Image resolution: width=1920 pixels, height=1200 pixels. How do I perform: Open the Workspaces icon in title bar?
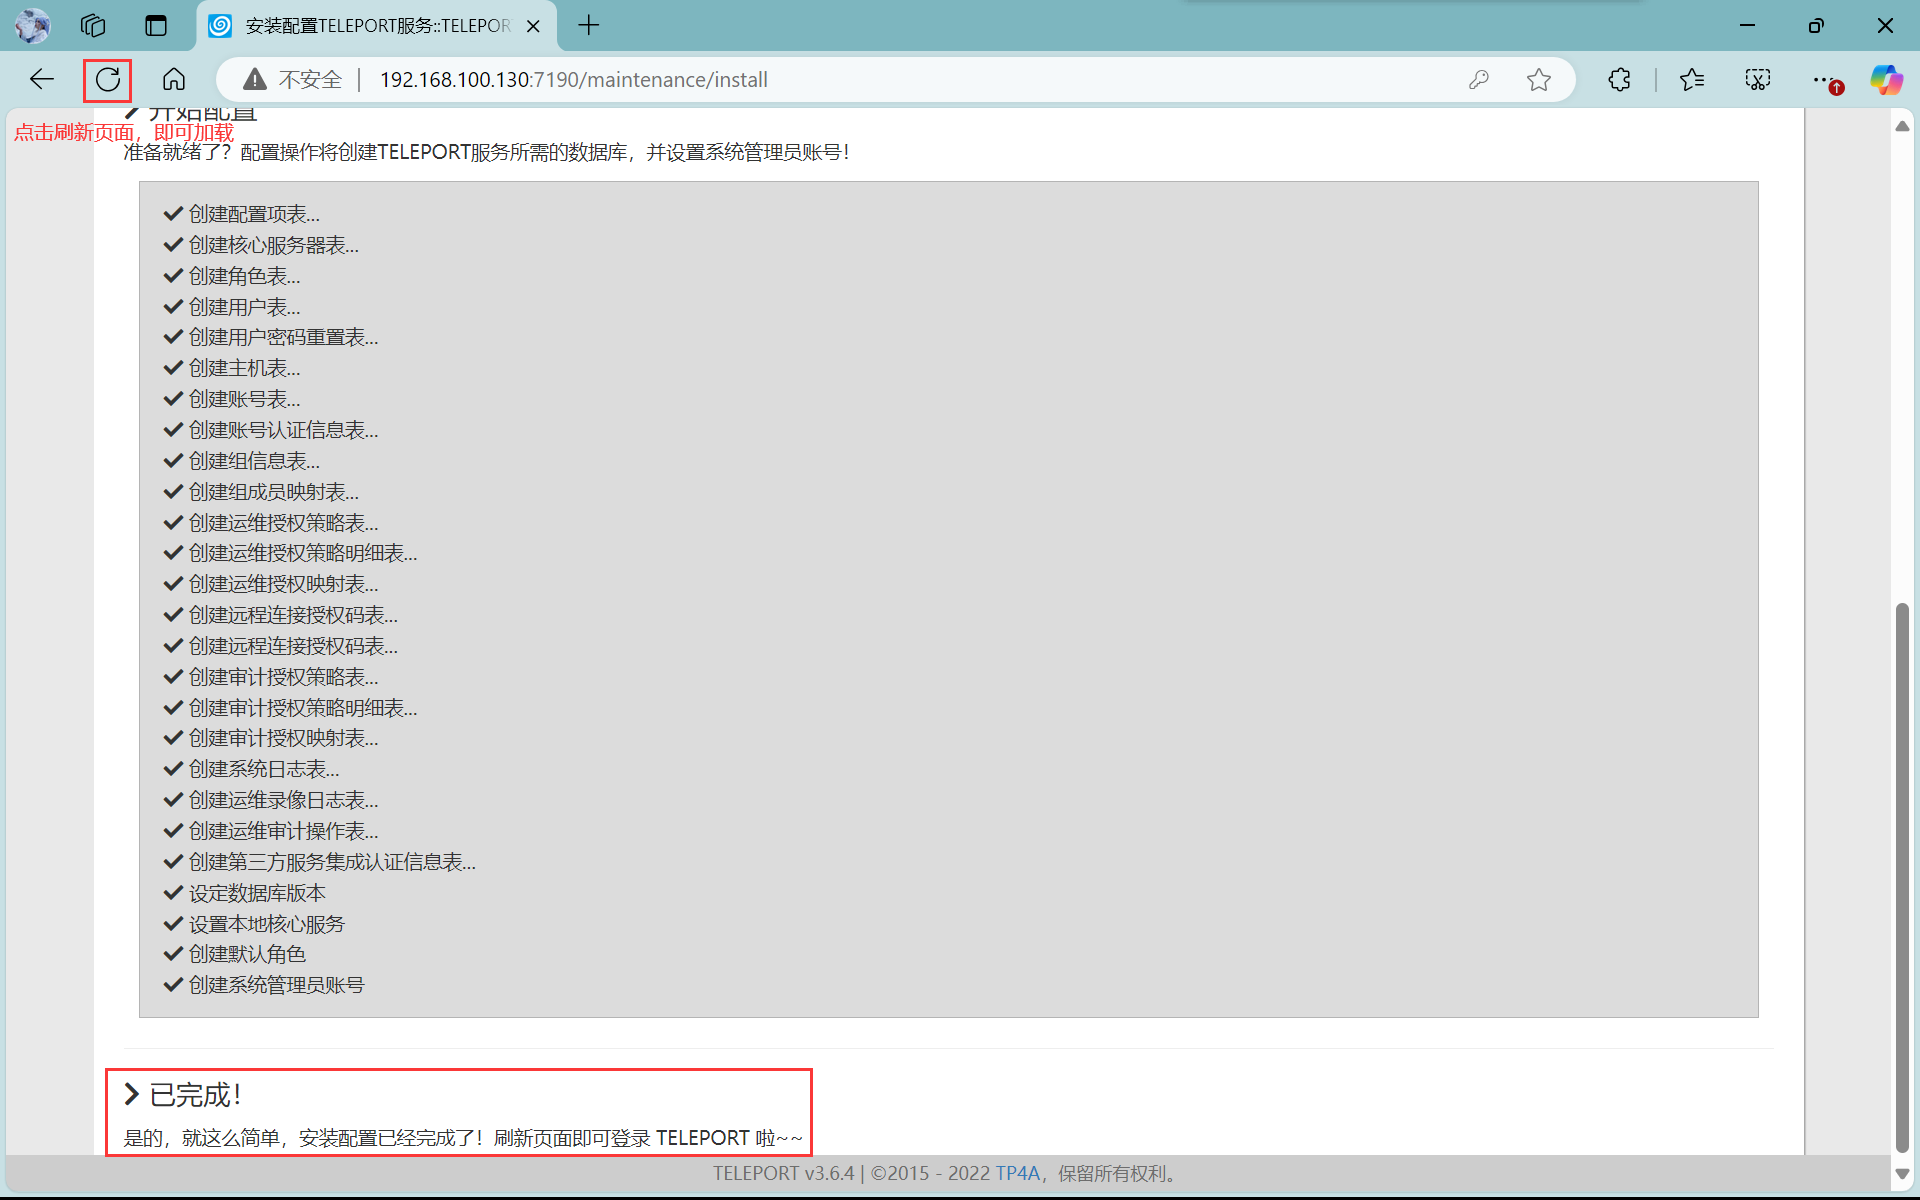[93, 26]
